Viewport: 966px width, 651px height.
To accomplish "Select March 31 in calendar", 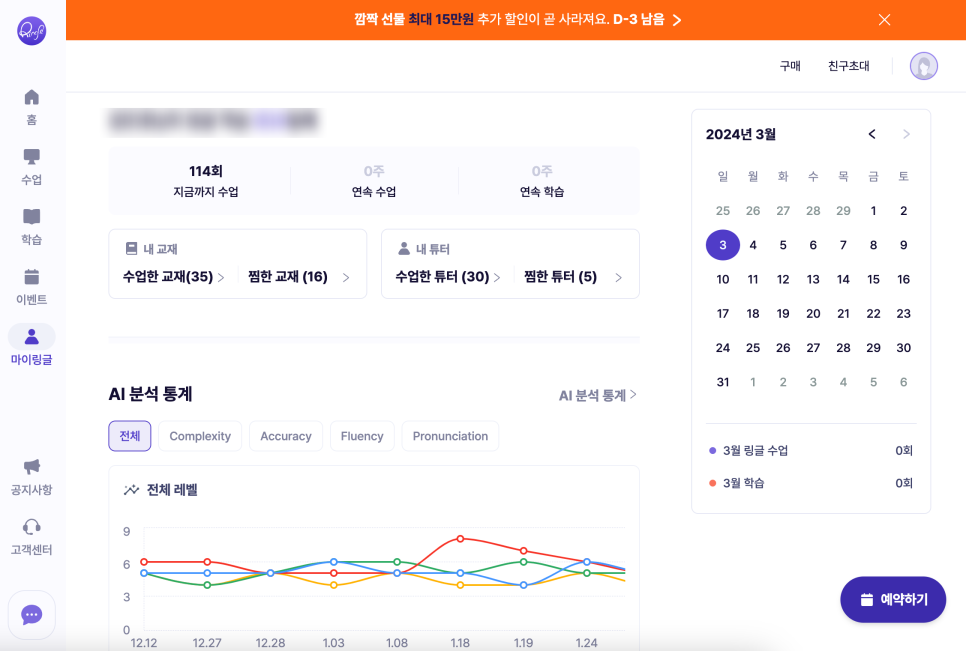I will tap(723, 382).
